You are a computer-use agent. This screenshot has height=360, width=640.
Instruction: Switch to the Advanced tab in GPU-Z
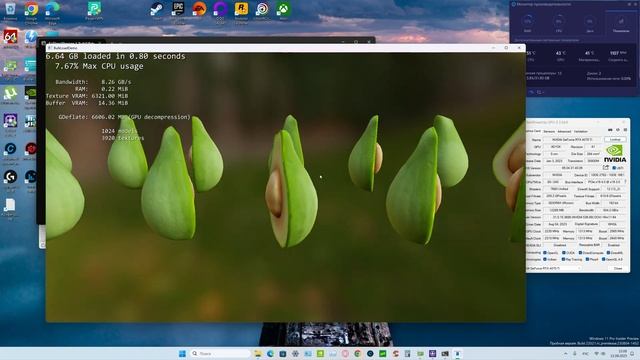564,131
